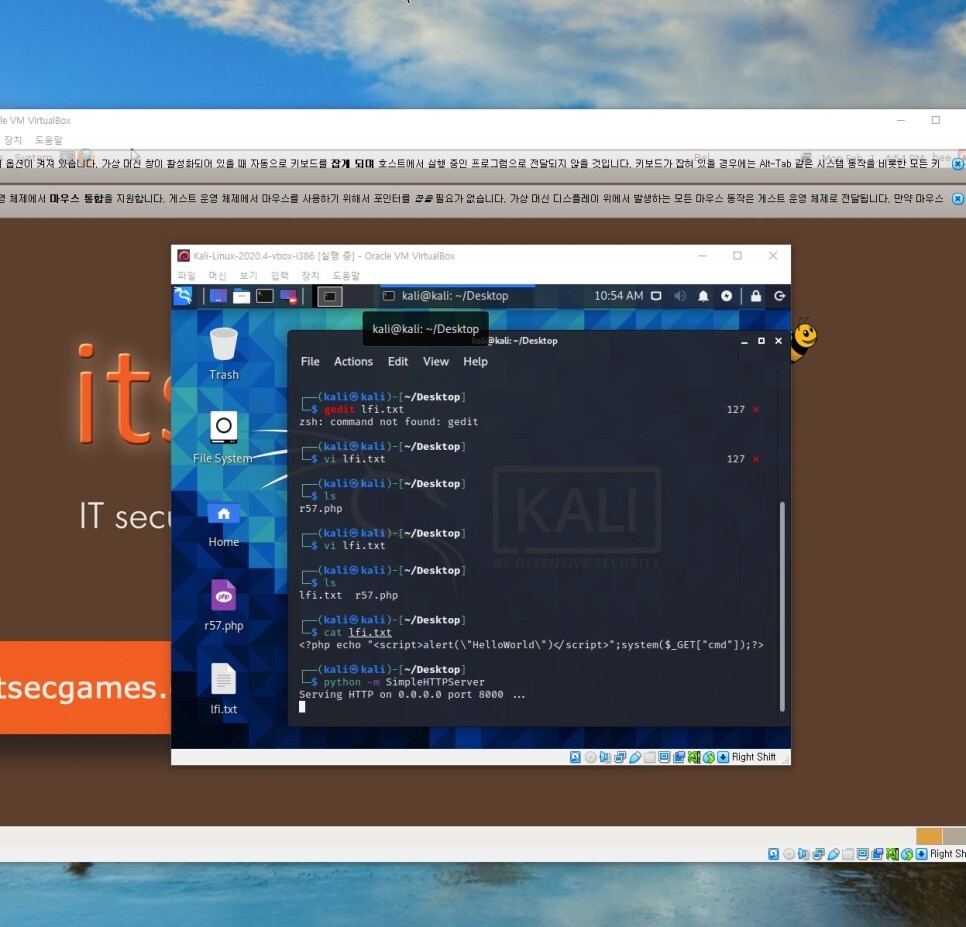Open the Home folder desktop icon

click(x=224, y=524)
